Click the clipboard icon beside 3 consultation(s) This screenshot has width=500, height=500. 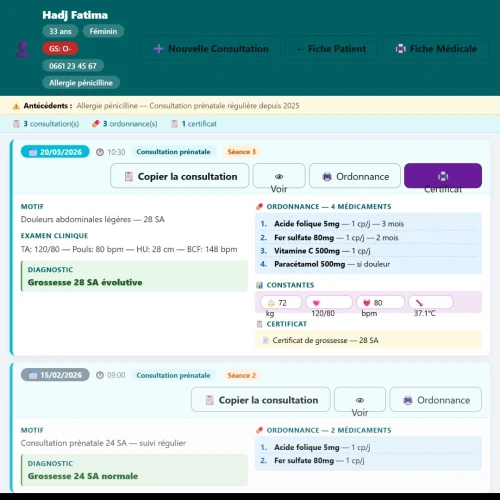pyautogui.click(x=16, y=124)
